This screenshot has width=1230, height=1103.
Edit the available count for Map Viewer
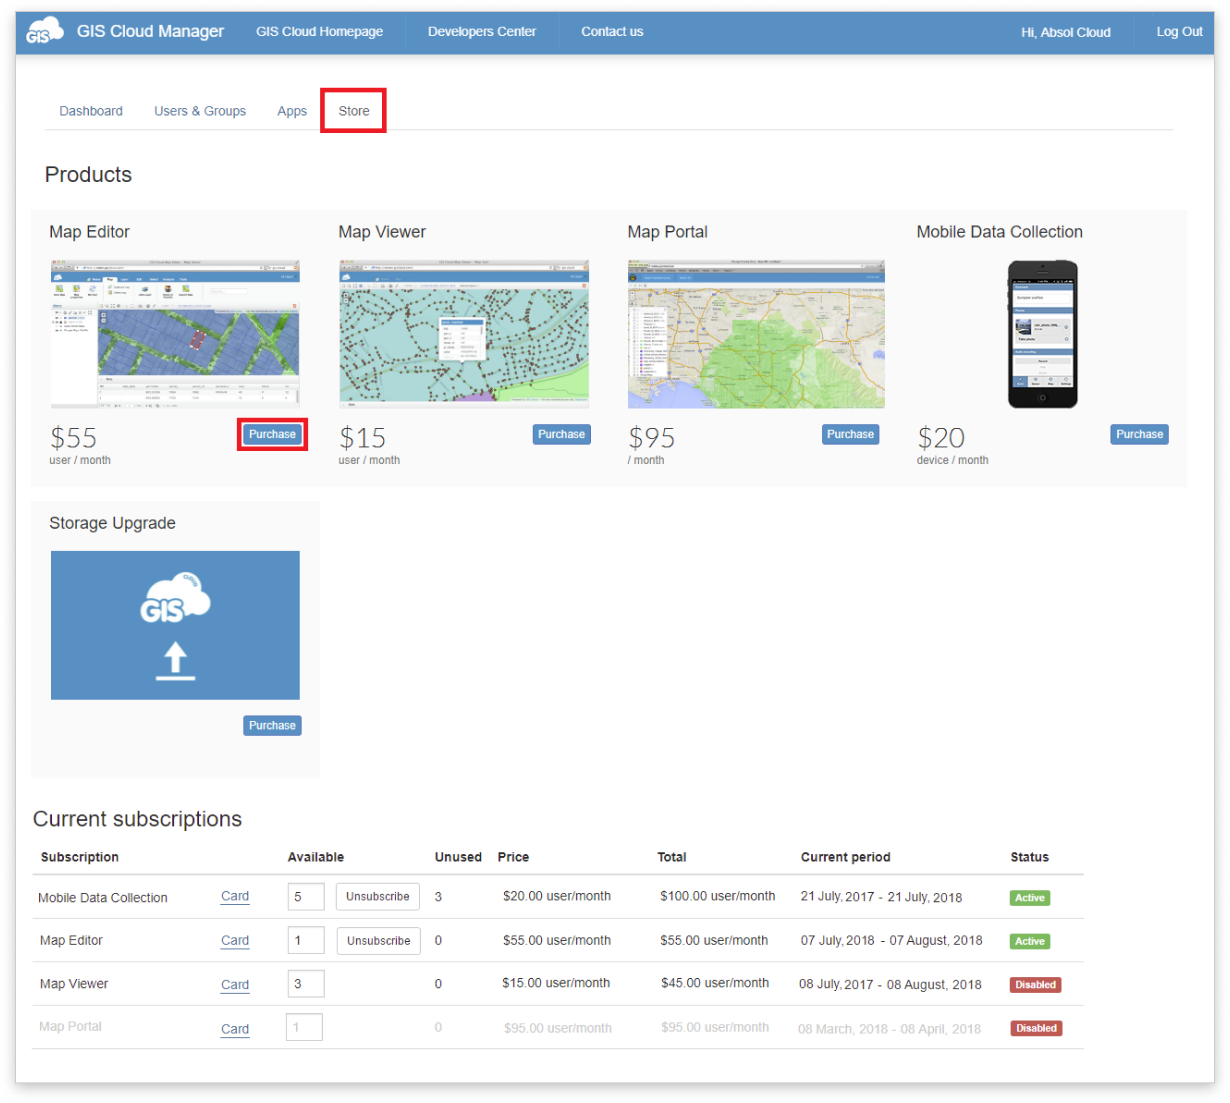coord(306,984)
